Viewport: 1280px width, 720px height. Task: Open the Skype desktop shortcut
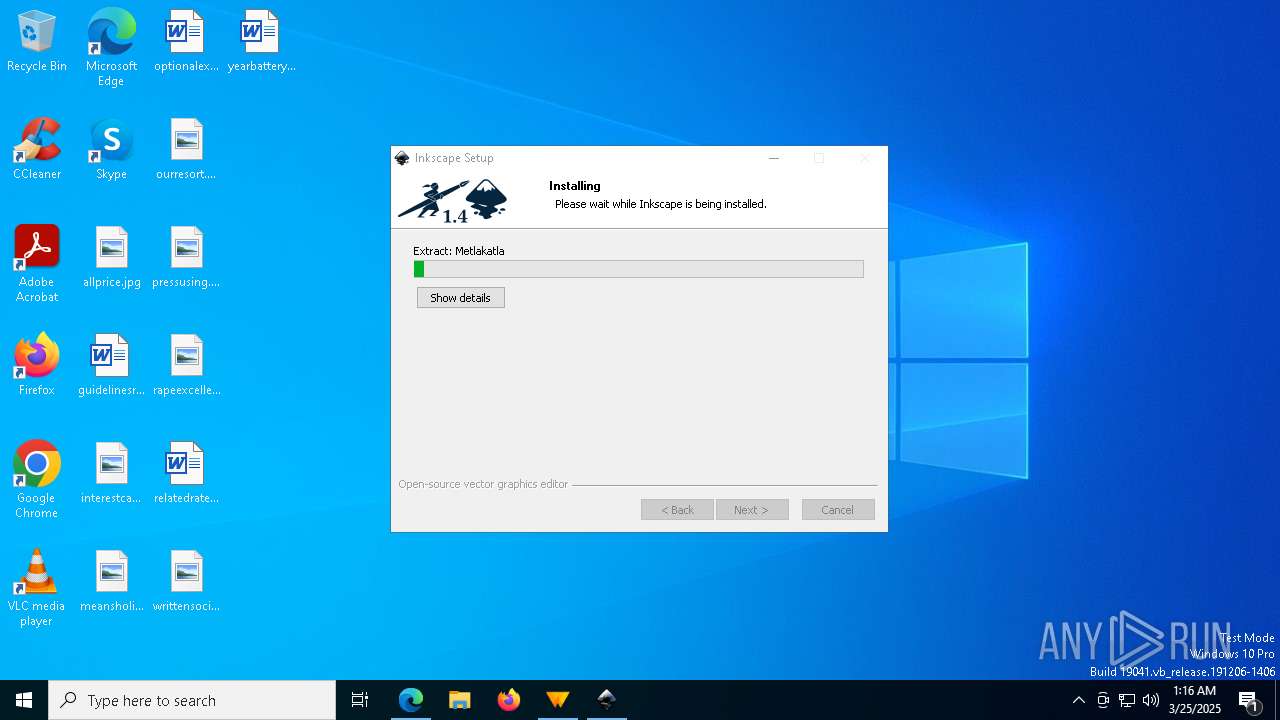coord(111,149)
